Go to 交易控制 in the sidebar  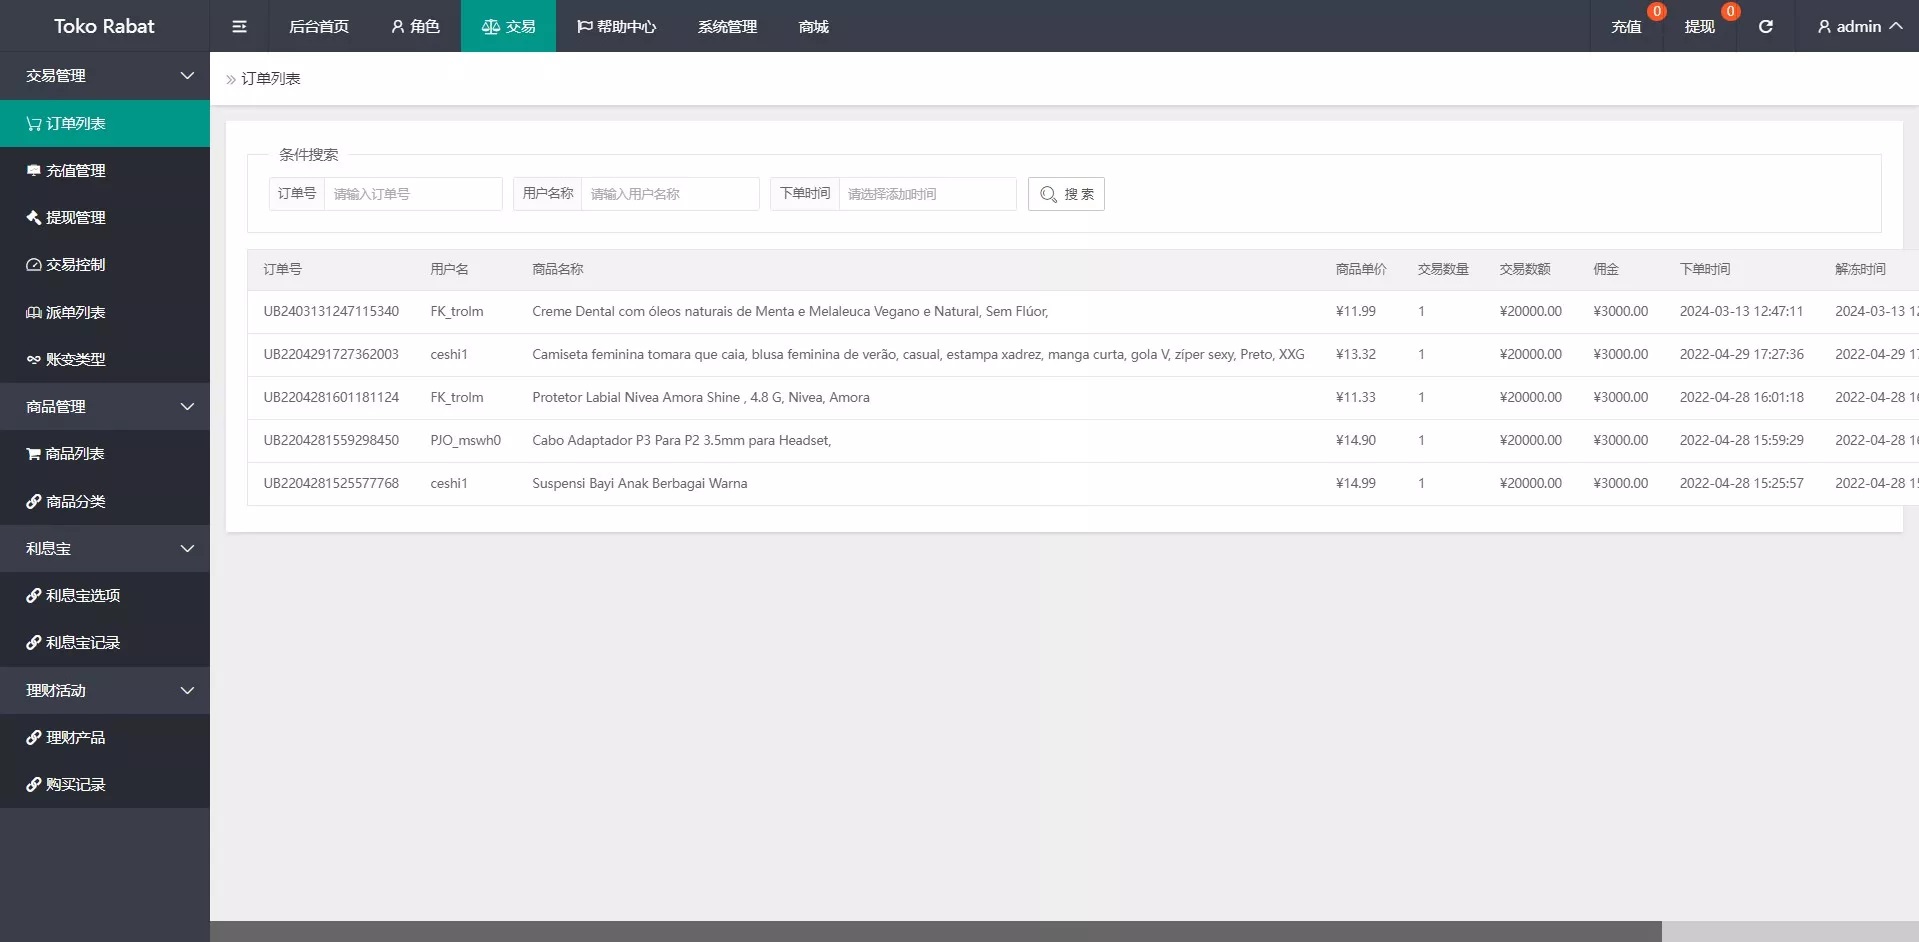click(x=75, y=265)
